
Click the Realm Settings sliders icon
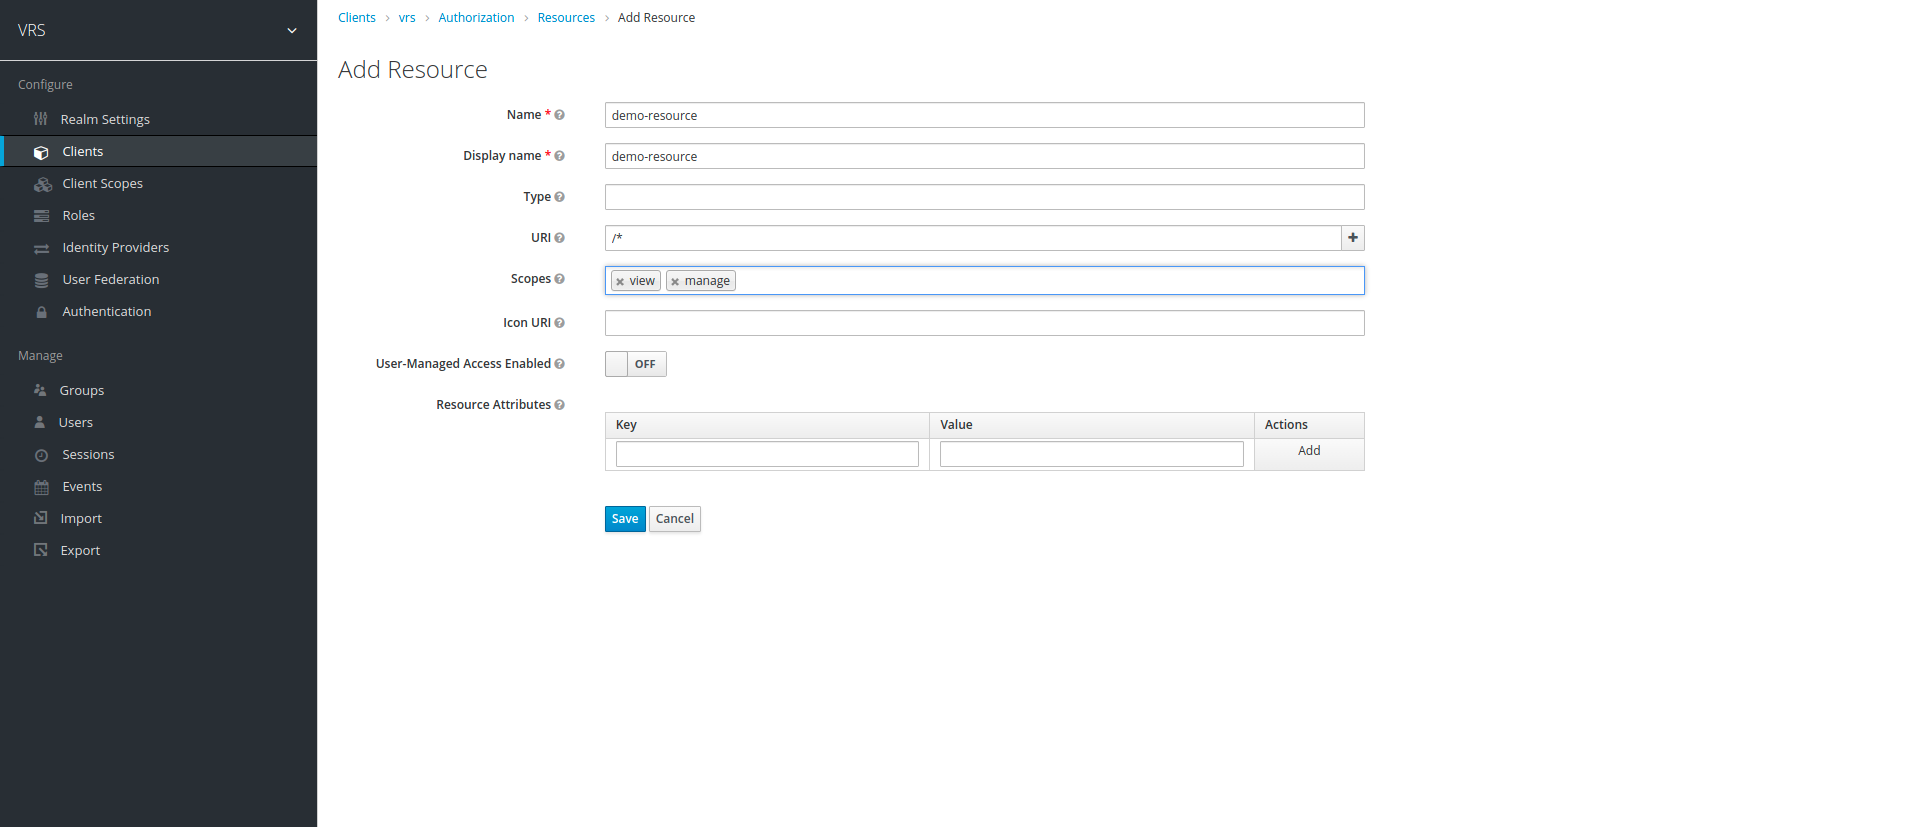coord(41,119)
